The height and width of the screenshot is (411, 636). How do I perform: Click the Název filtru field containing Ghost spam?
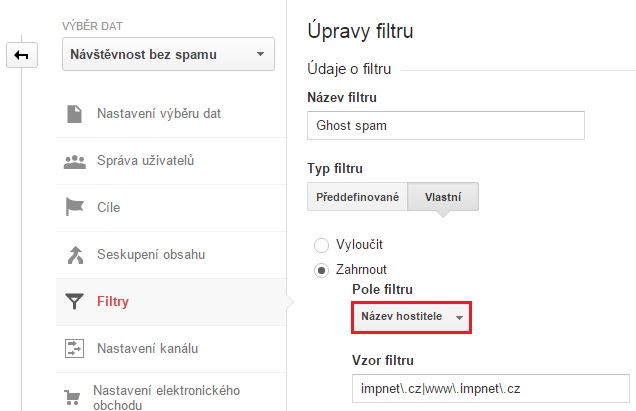tap(446, 126)
